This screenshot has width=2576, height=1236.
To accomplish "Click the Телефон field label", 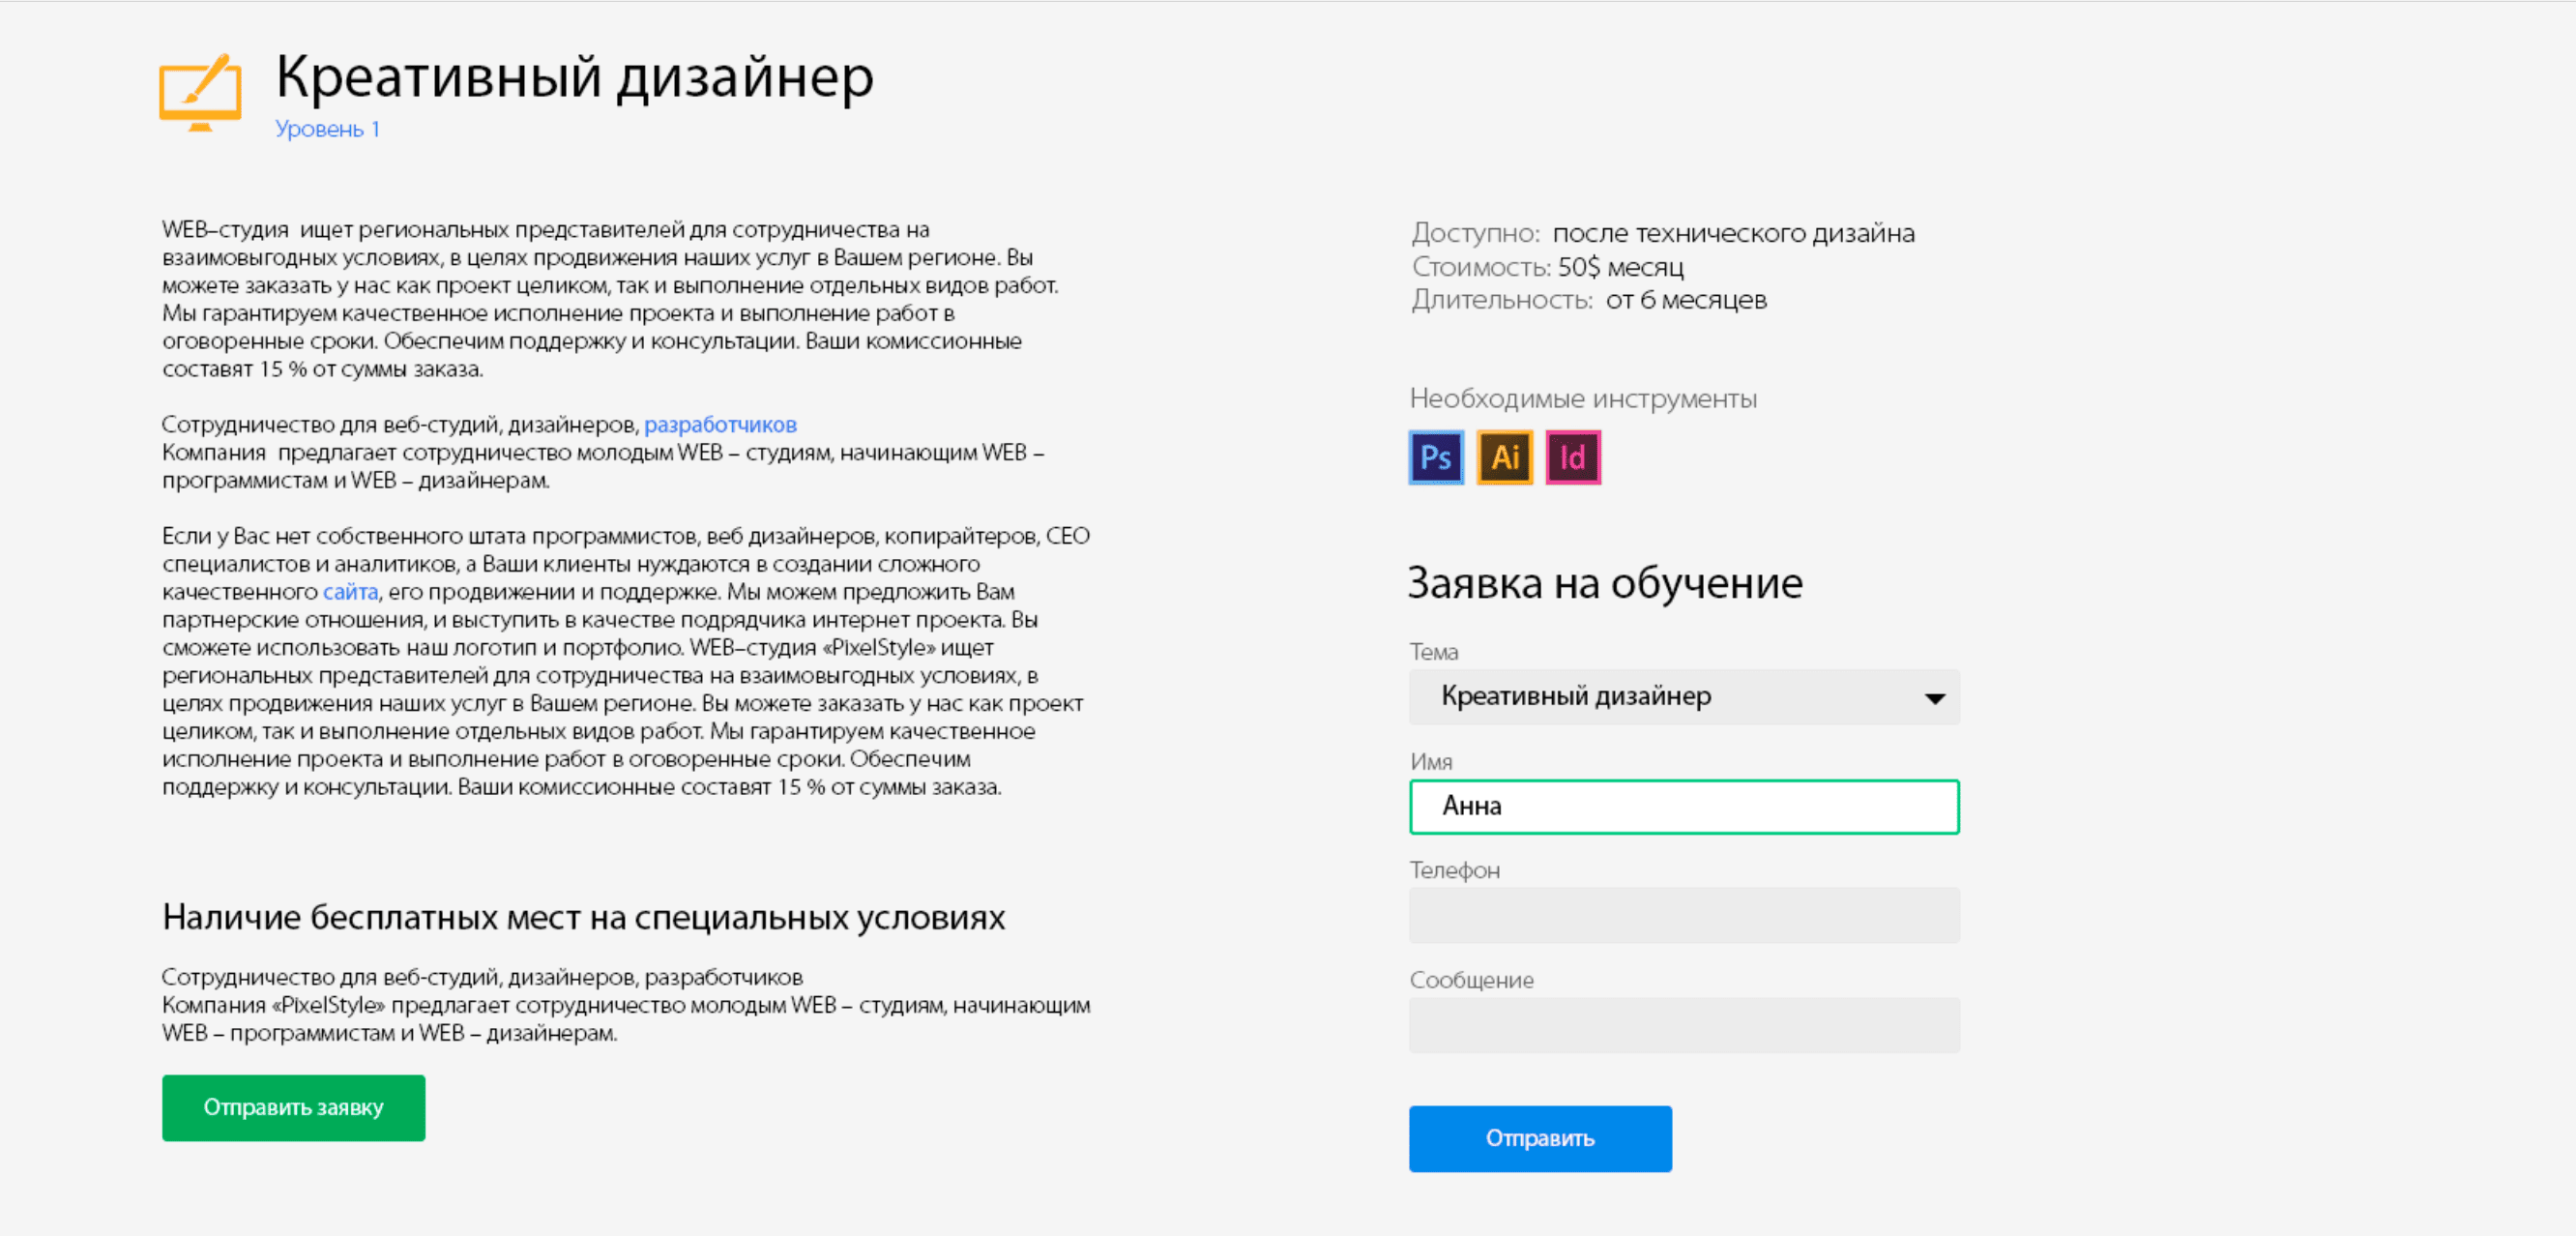I will [1454, 871].
